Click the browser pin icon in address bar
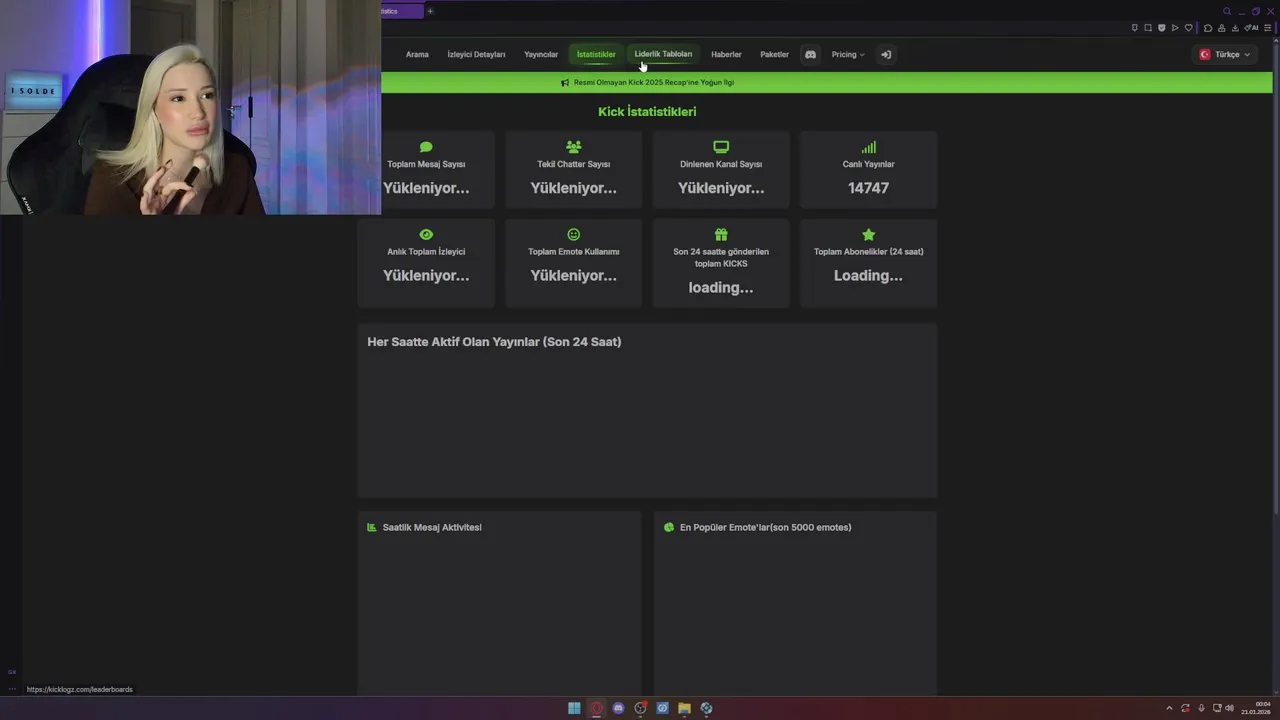 [1135, 28]
